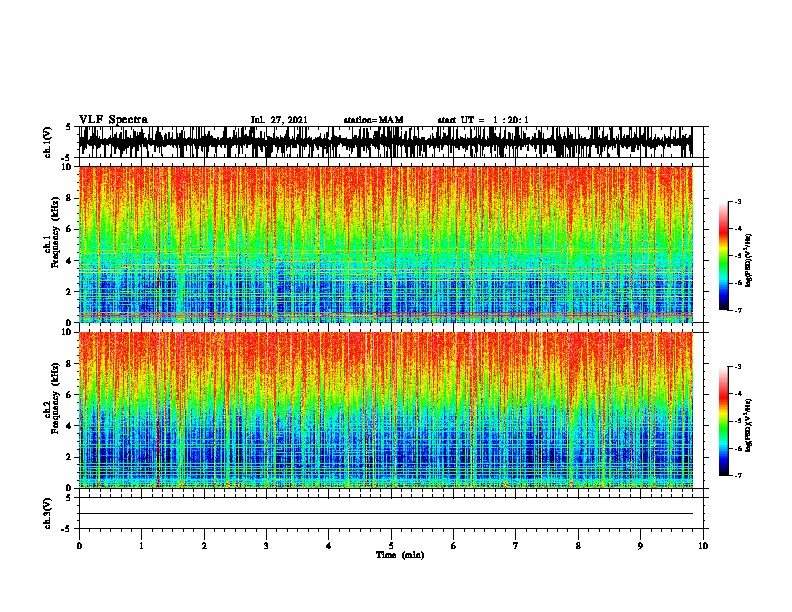Screen dimensions: 792x612
Task: Click time axis tick label "5"
Action: tap(391, 546)
